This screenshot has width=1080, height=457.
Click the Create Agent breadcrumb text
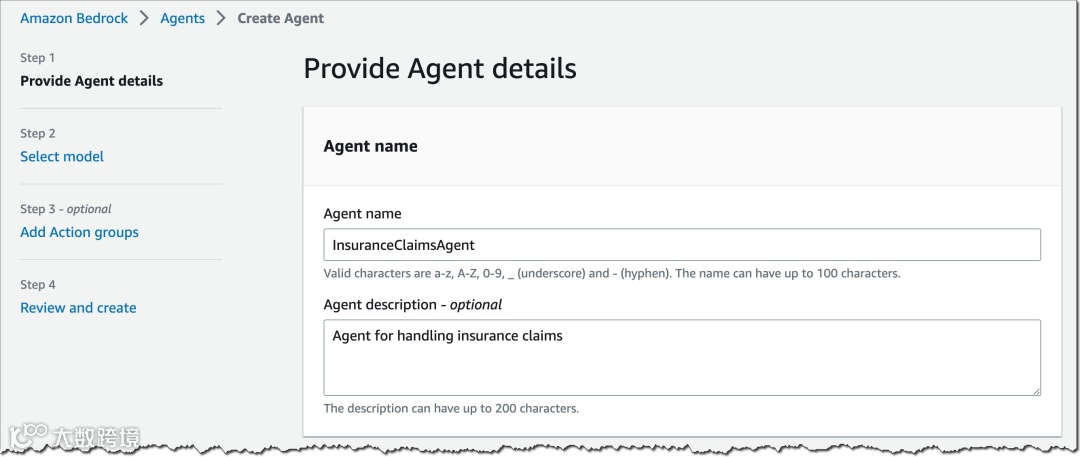tap(280, 18)
